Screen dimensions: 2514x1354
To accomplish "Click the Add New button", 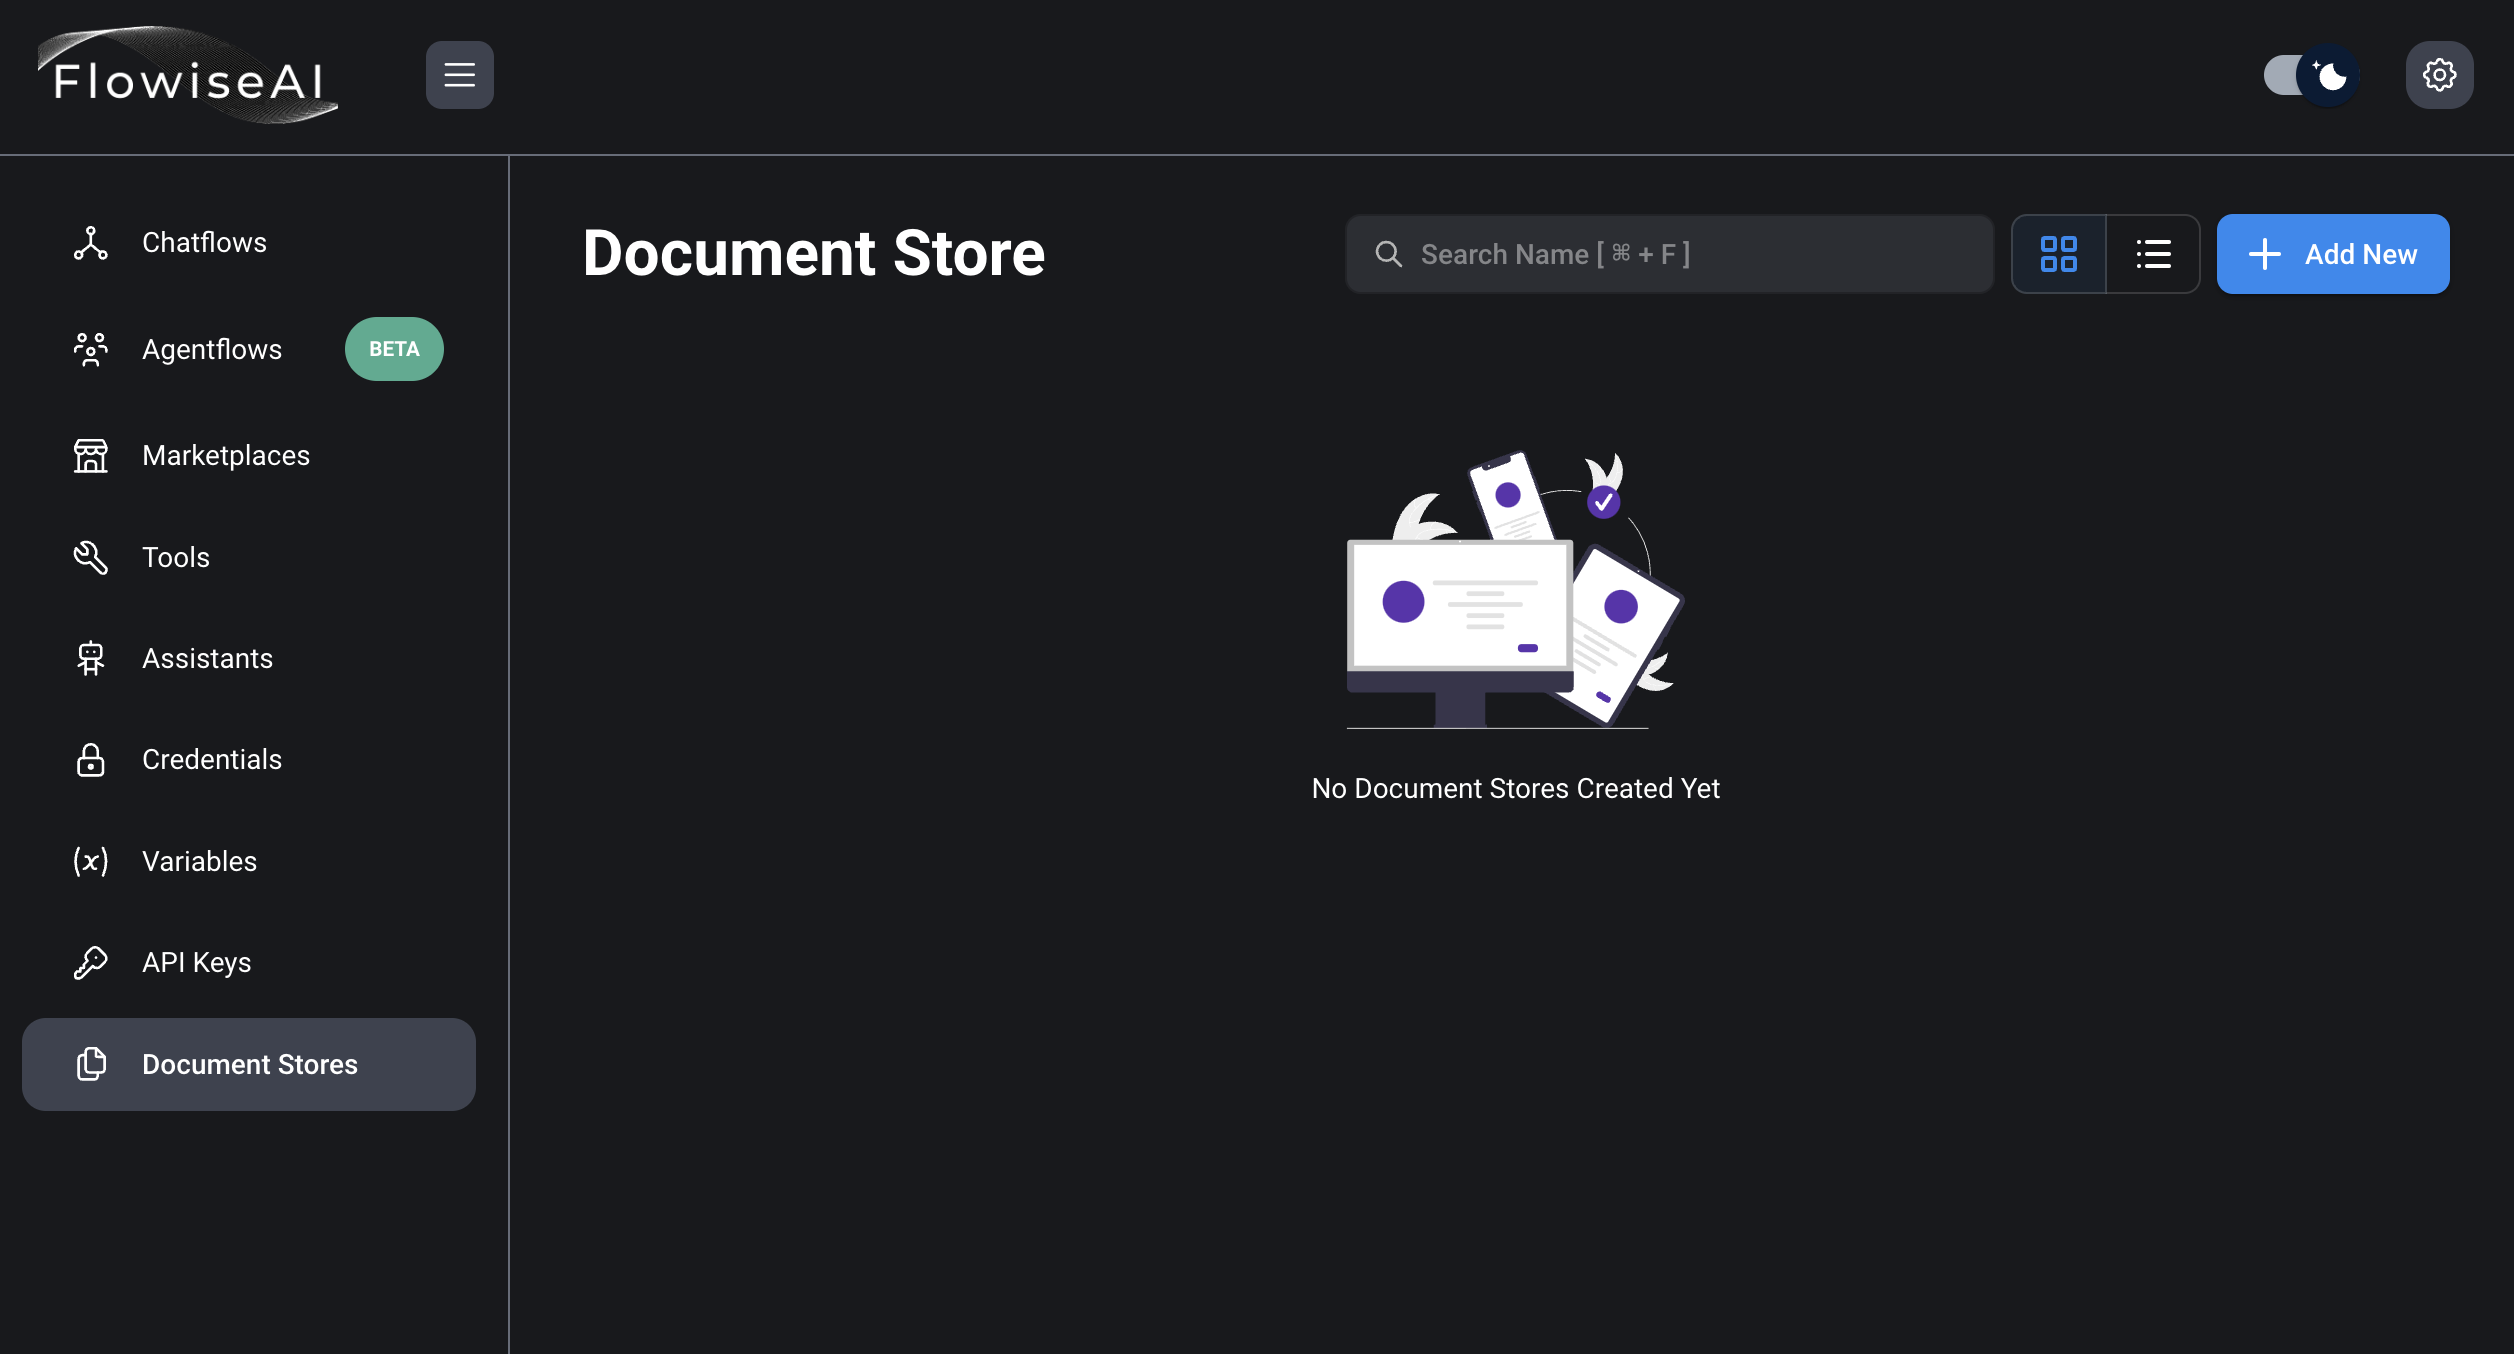I will click(2332, 254).
